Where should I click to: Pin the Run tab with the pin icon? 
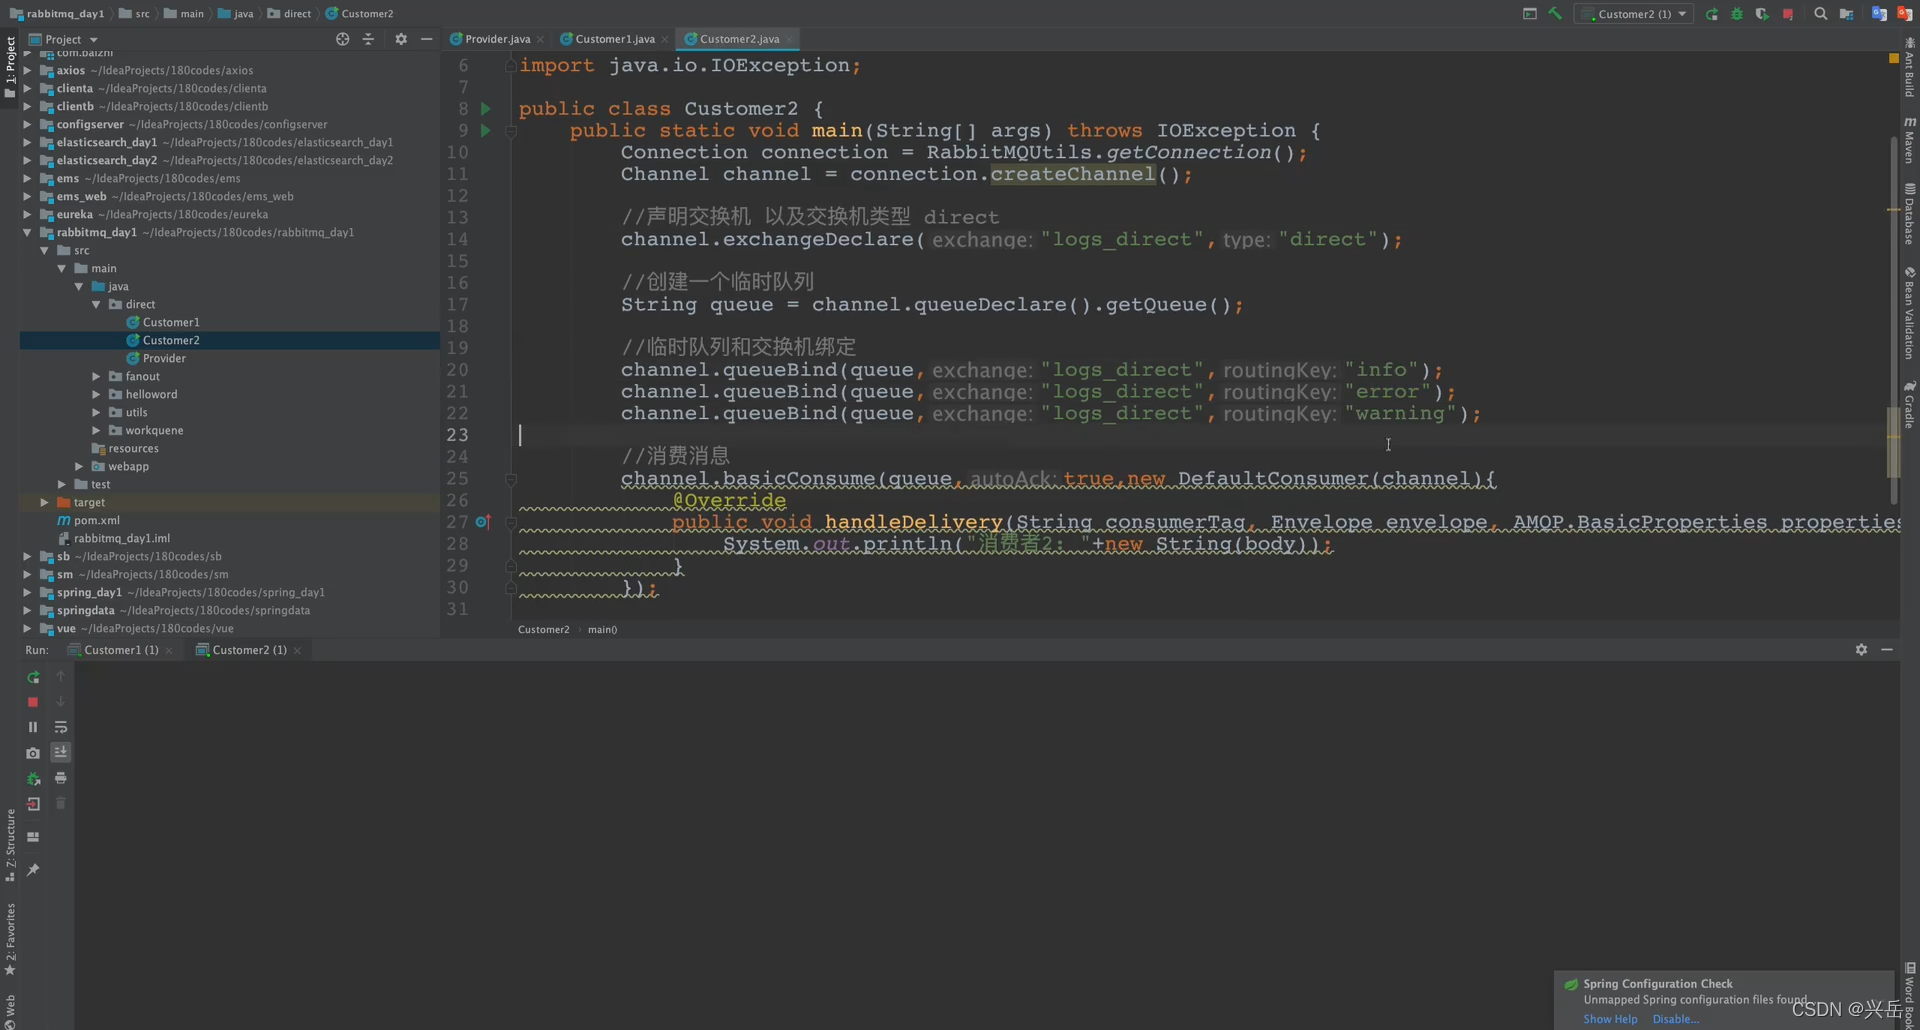coord(33,870)
